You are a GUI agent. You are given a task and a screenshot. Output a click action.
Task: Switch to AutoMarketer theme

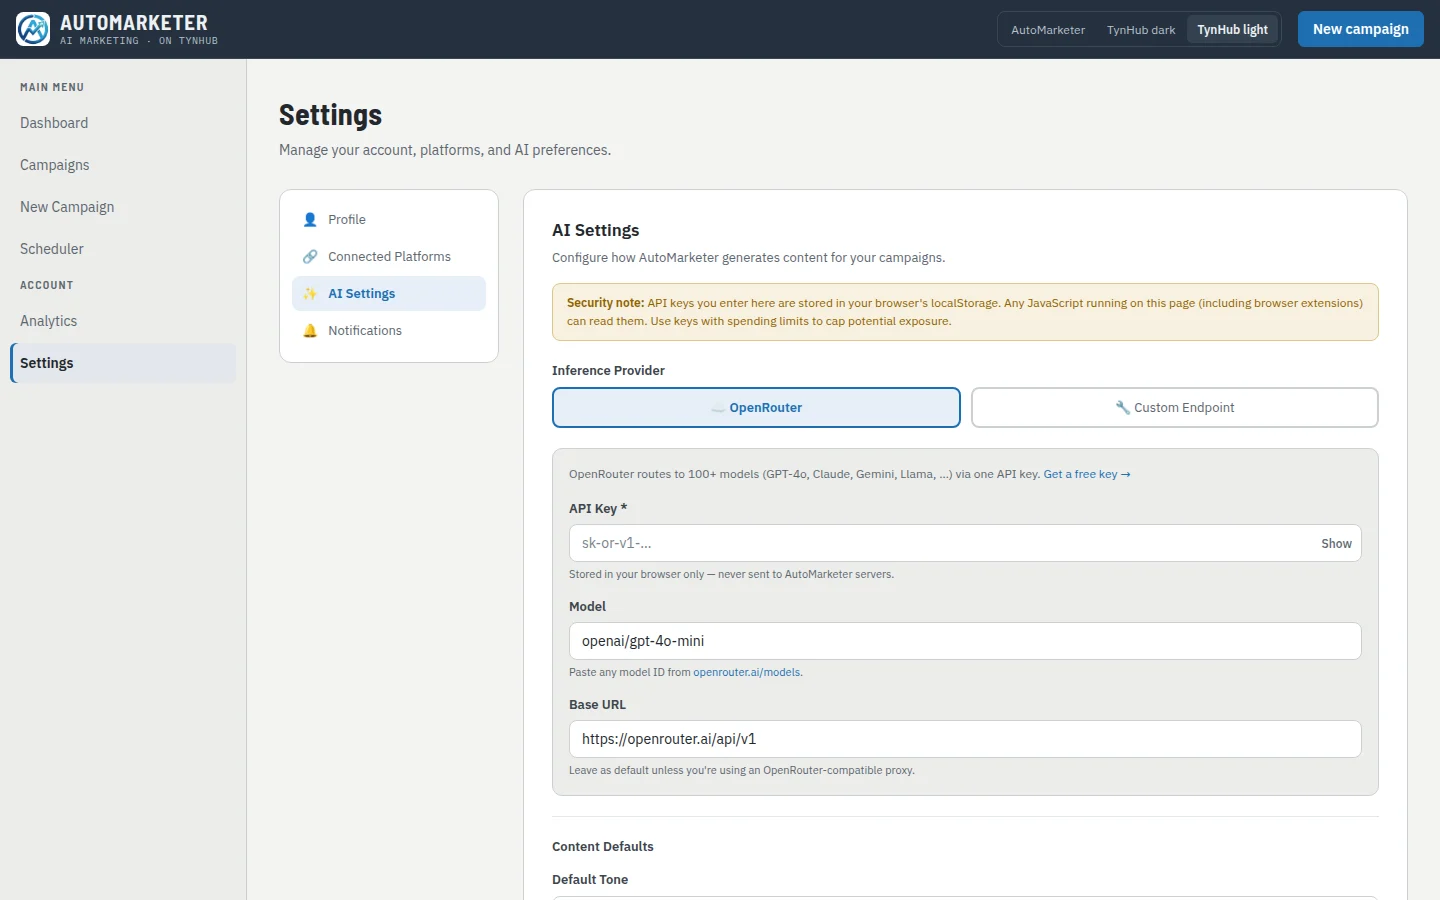pos(1048,30)
